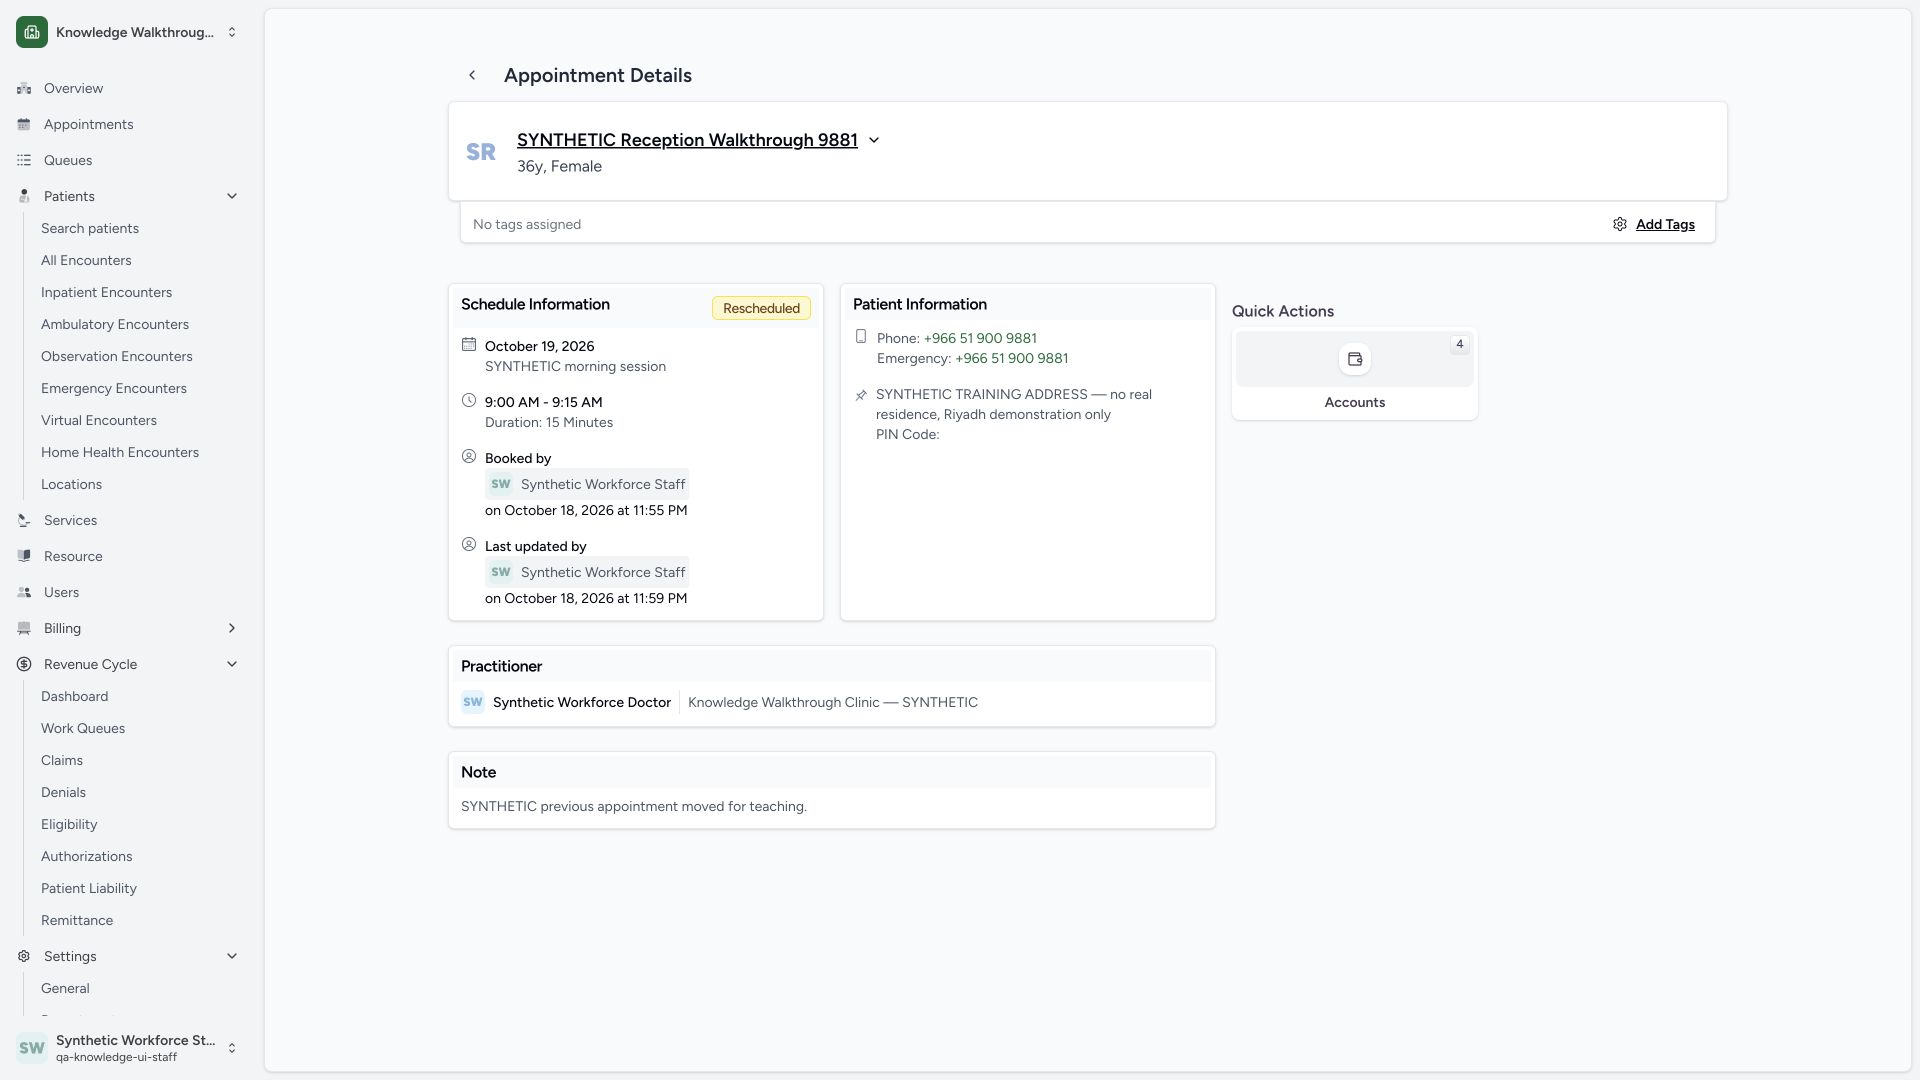
Task: Click the patient phone number link
Action: [x=980, y=338]
